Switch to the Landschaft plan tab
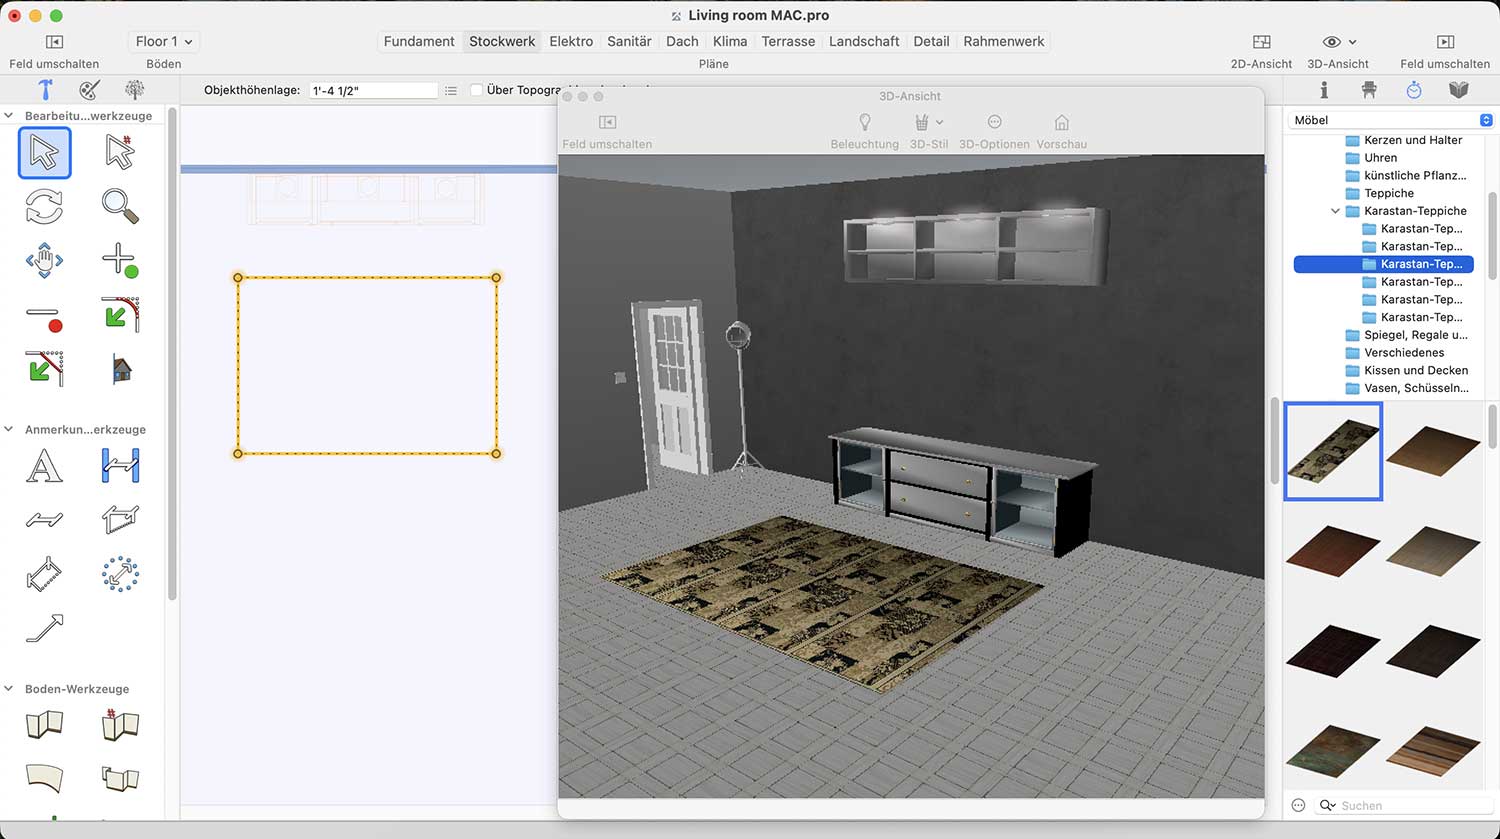Image resolution: width=1500 pixels, height=839 pixels. click(864, 41)
